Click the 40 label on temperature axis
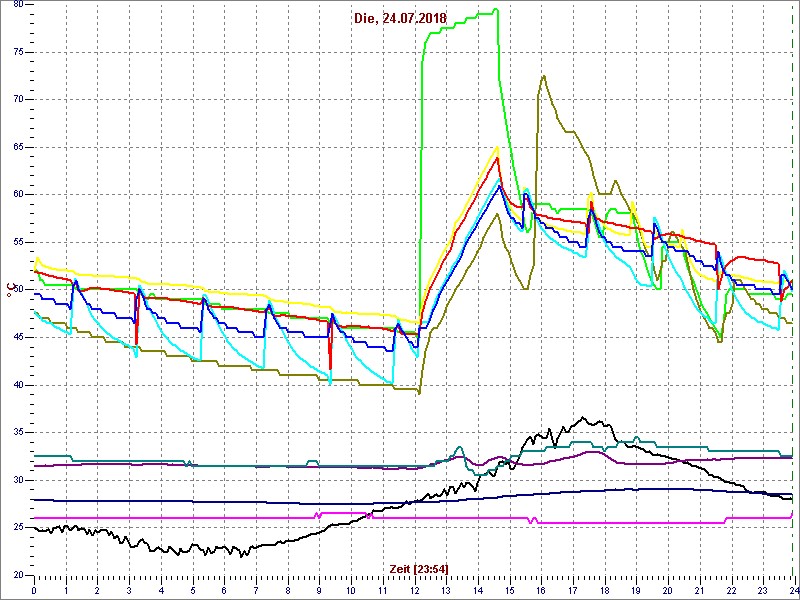The height and width of the screenshot is (600, 800). click(18, 385)
